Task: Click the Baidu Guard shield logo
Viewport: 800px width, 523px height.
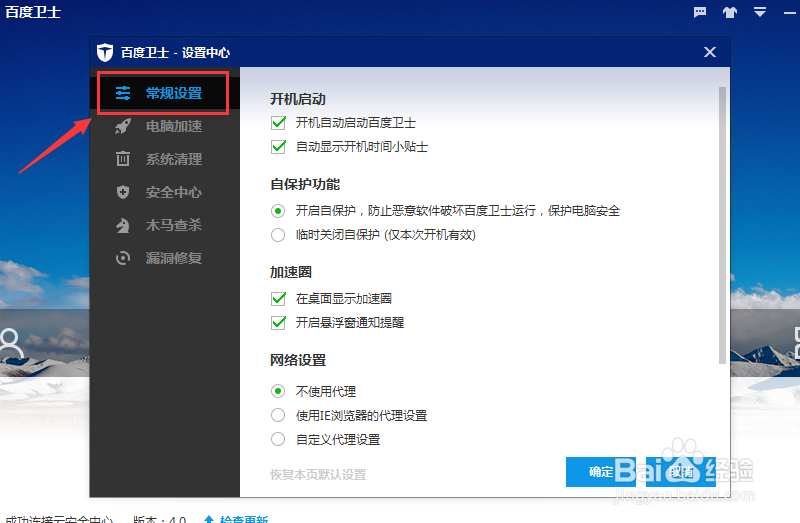Action: [105, 53]
